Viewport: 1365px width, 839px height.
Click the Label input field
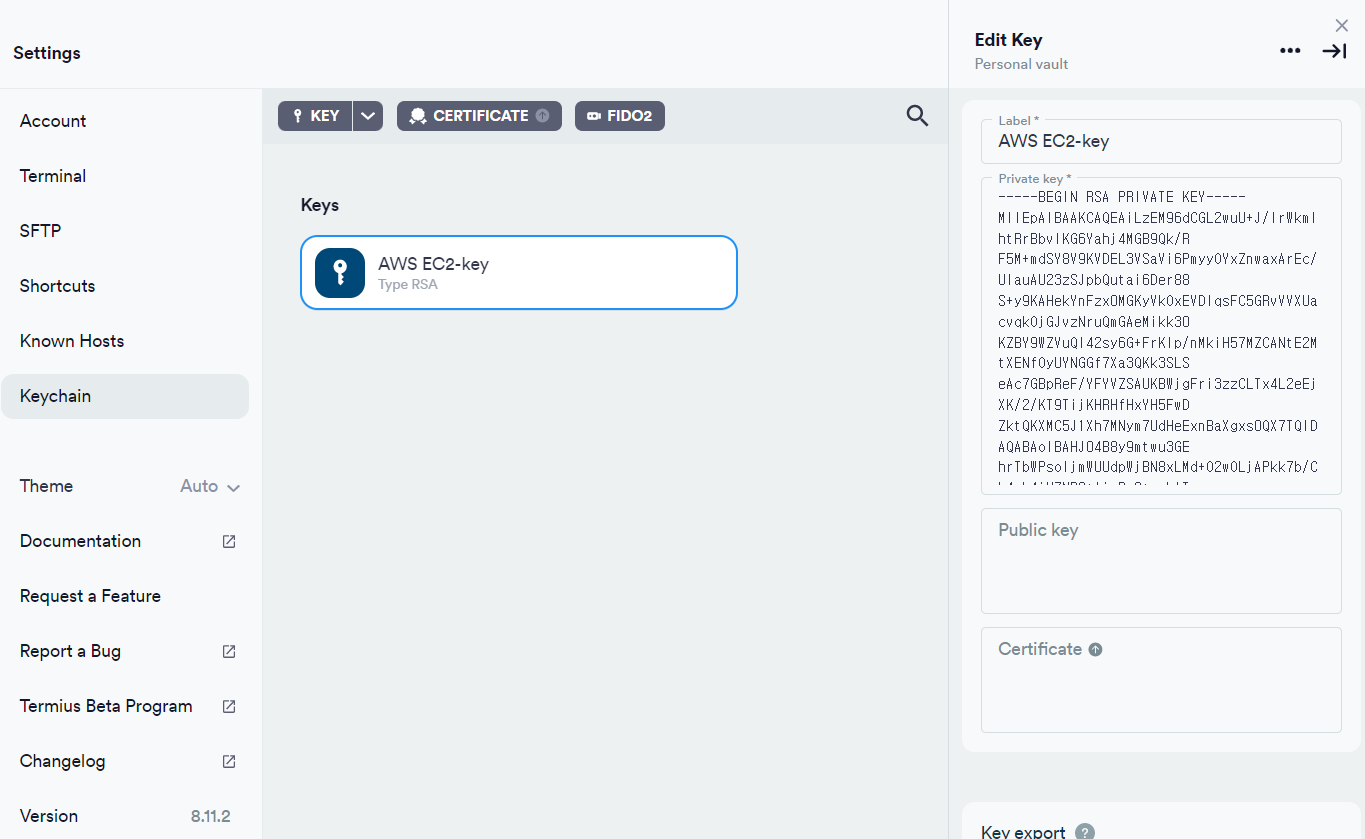[1161, 141]
